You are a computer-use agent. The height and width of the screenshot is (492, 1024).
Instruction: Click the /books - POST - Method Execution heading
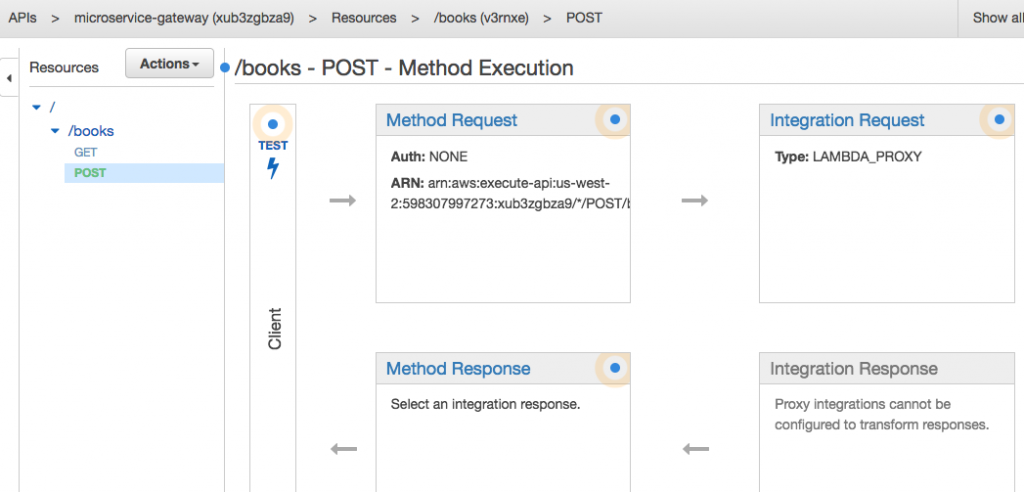404,68
